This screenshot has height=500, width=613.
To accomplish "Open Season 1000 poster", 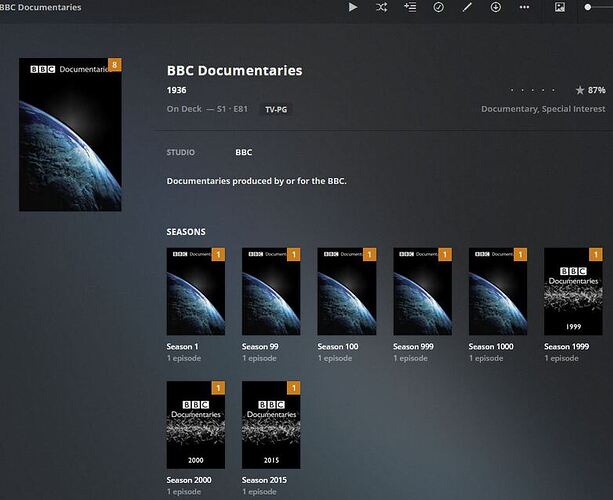I will 498,291.
